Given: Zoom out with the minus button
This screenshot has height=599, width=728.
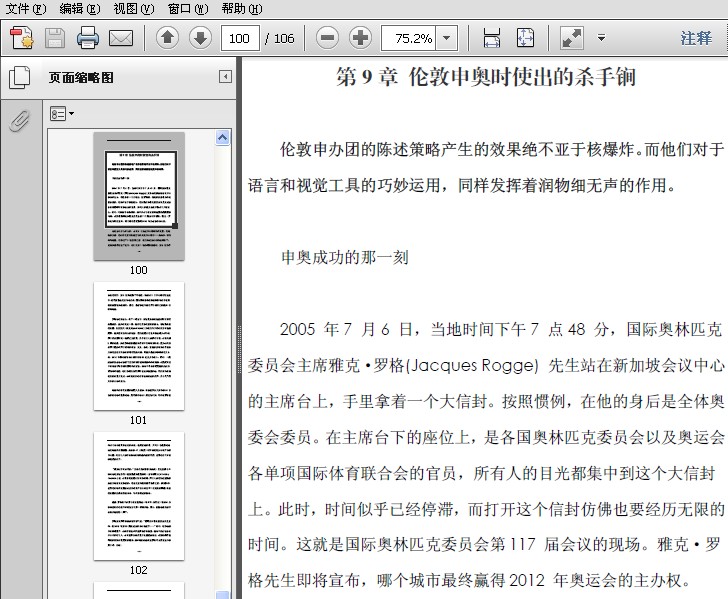Looking at the screenshot, I should [x=327, y=39].
